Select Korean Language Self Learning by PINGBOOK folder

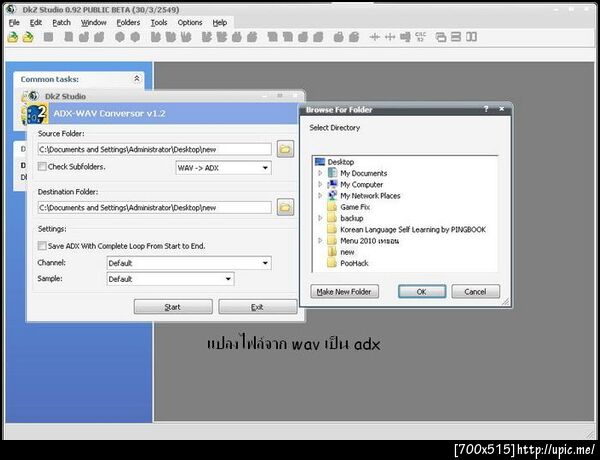pos(413,230)
